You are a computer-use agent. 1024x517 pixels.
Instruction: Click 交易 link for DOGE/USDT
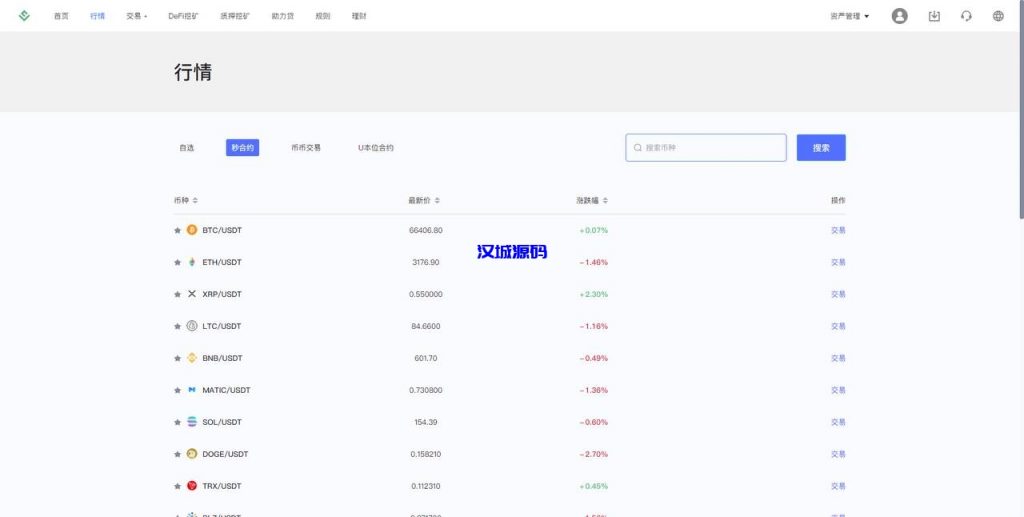pyautogui.click(x=838, y=454)
